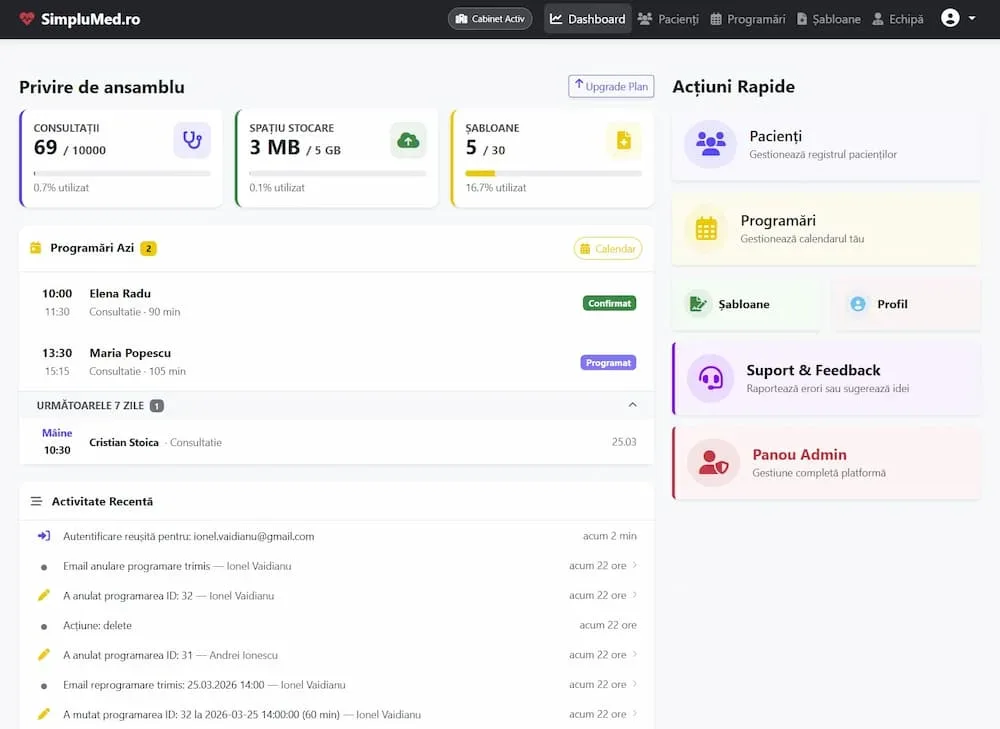Click the 'Acțiune: delete' activity text

tap(97, 625)
